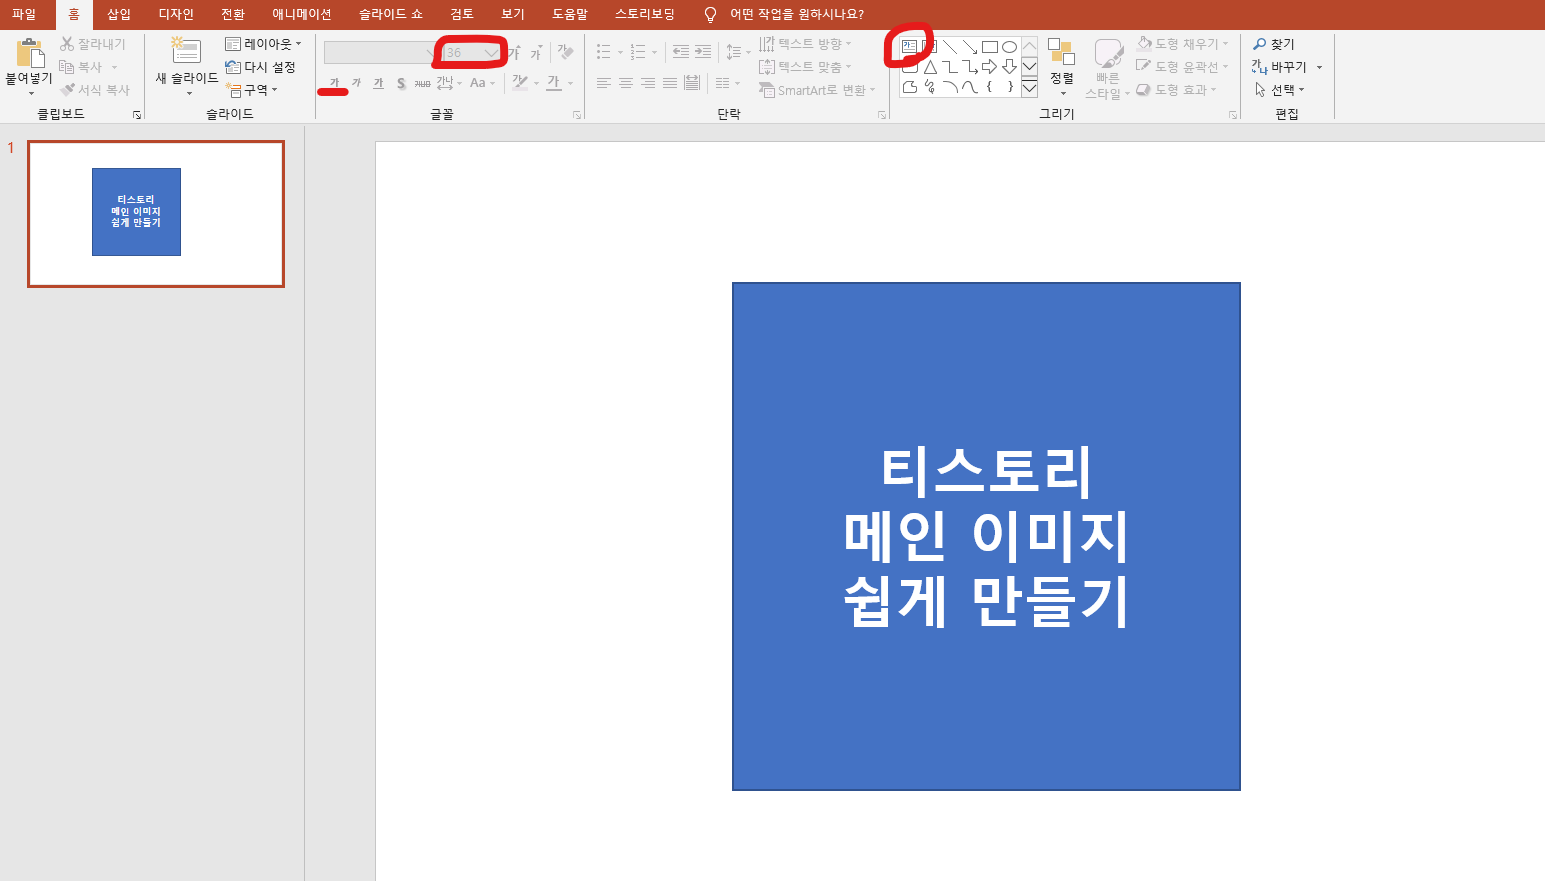Select the Oval shape in gallery
1545x881 pixels.
(x=1010, y=47)
